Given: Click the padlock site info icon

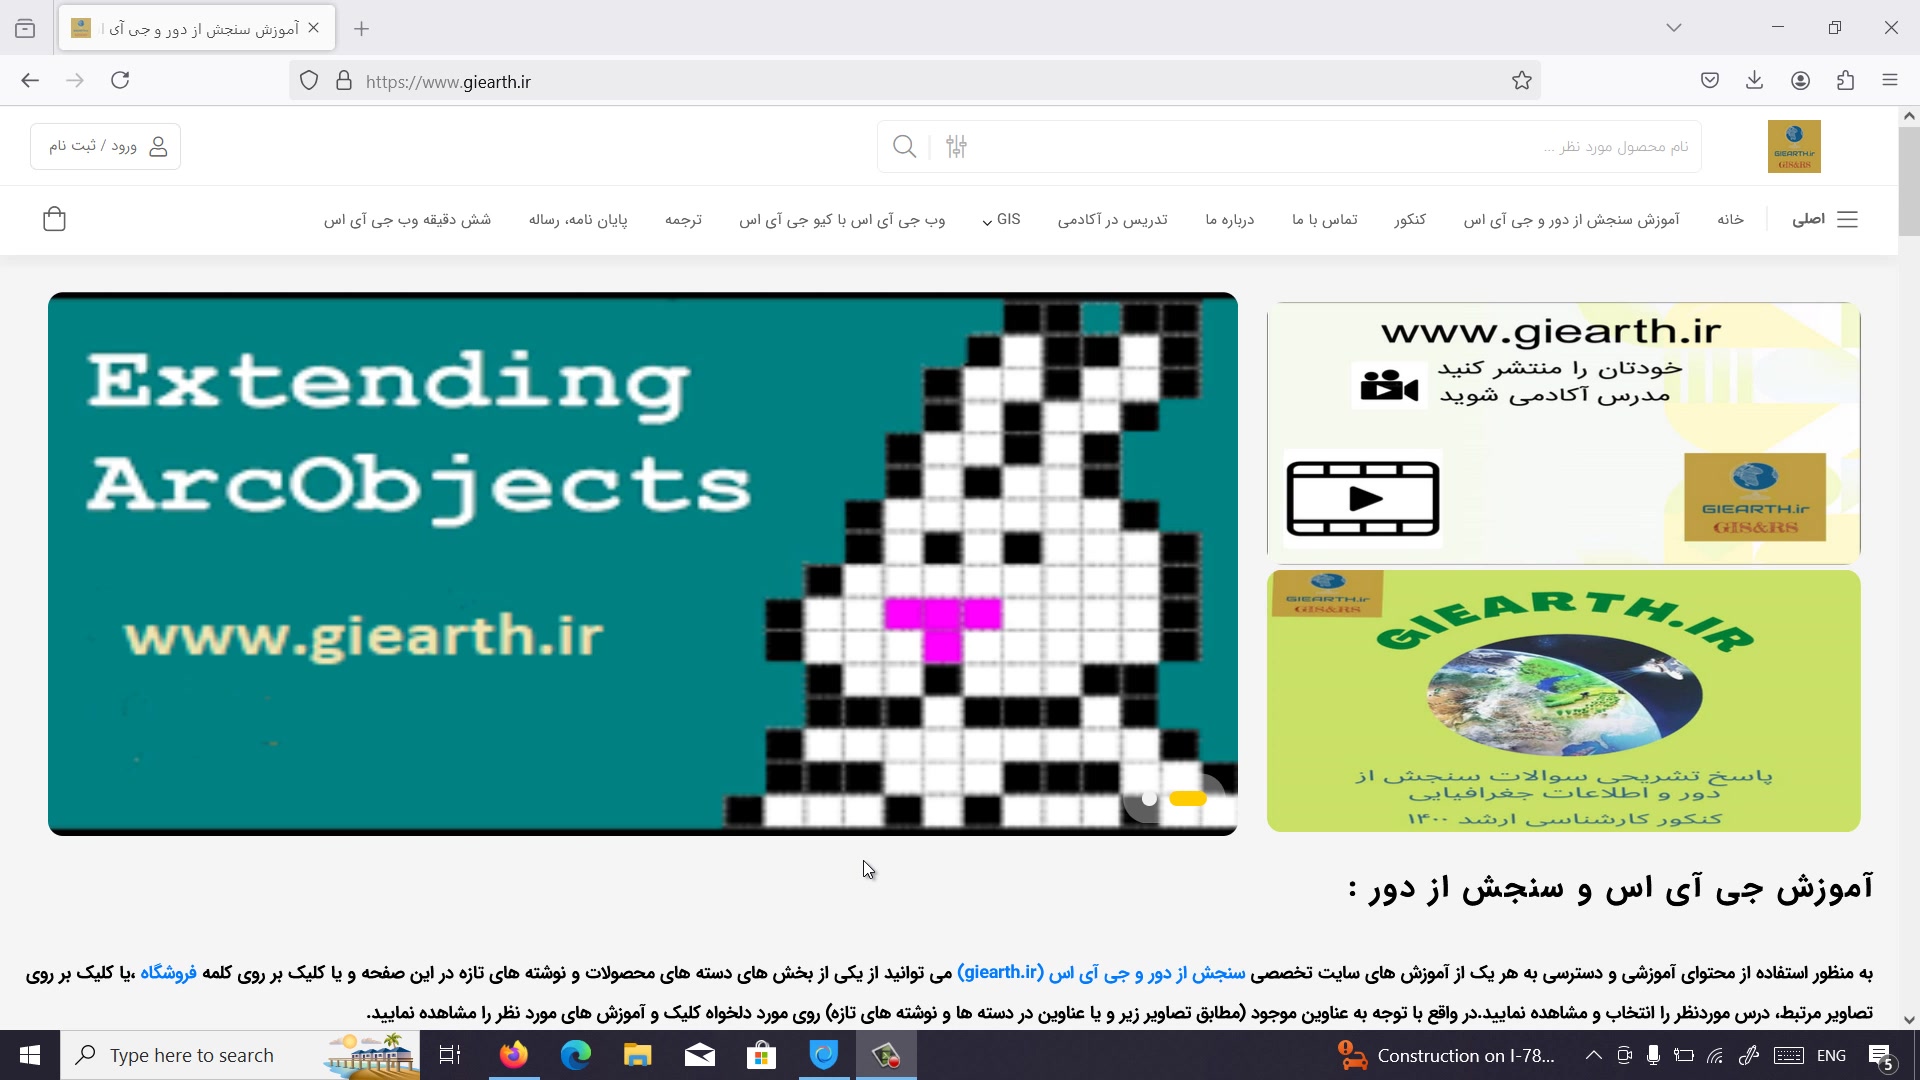Looking at the screenshot, I should [x=344, y=81].
